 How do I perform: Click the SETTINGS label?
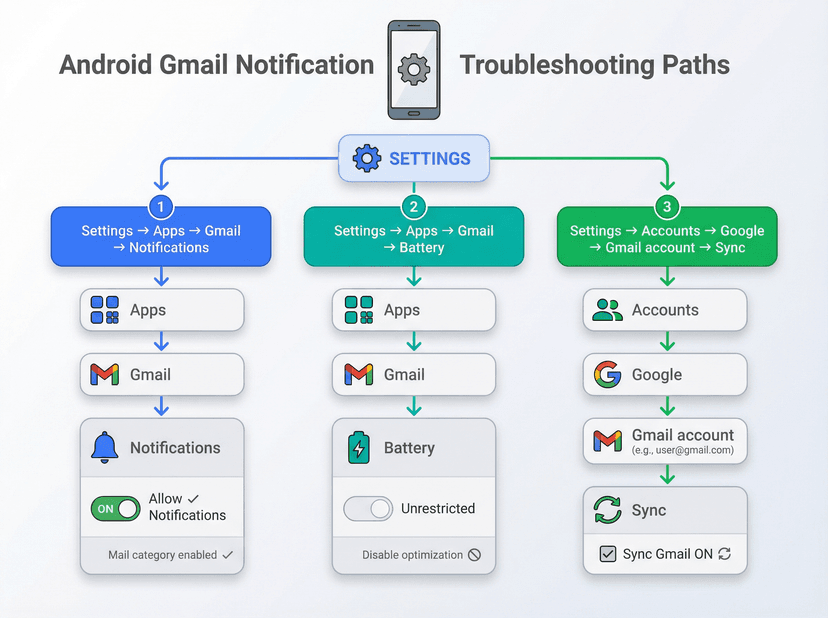coord(430,158)
